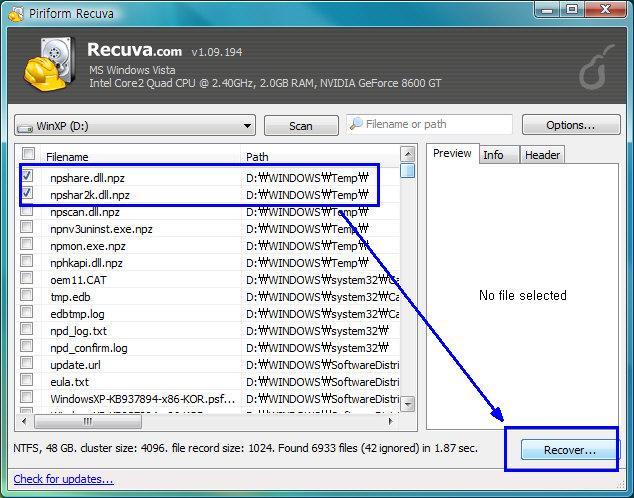Sort by the Filename column header

(141, 156)
